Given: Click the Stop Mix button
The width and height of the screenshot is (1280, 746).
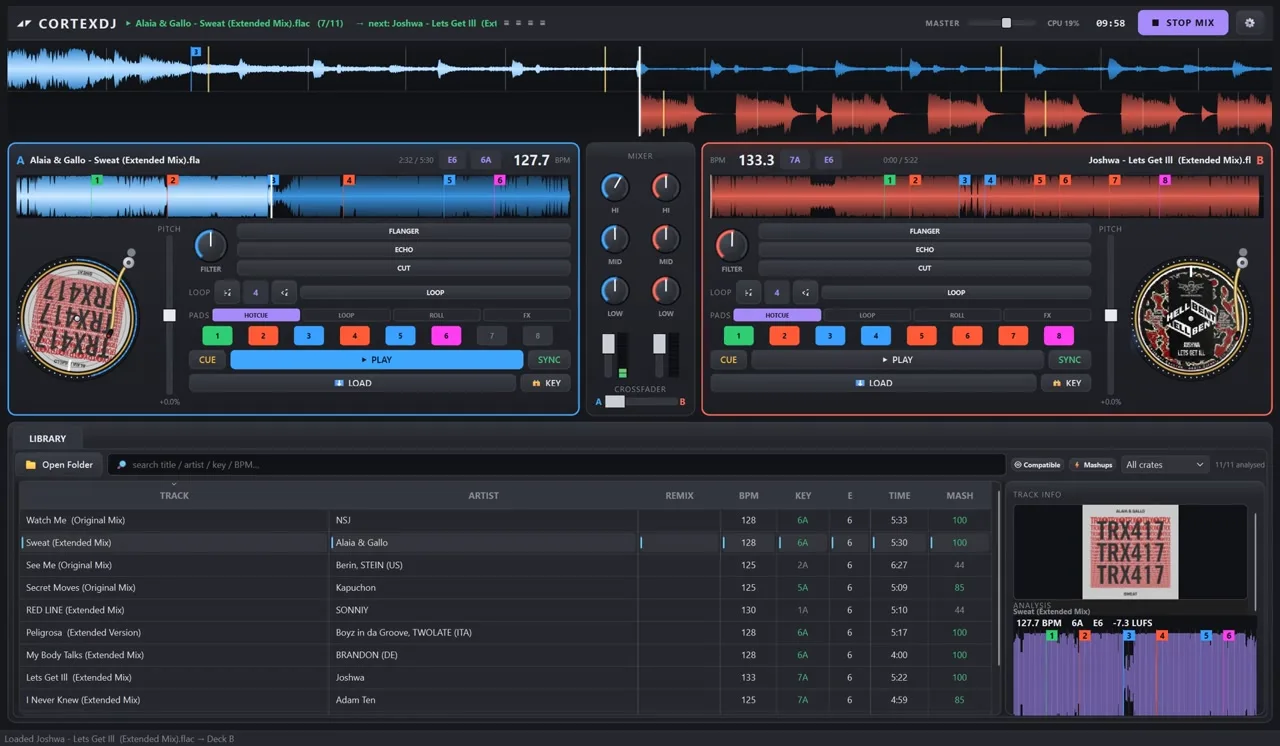Looking at the screenshot, I should point(1183,22).
